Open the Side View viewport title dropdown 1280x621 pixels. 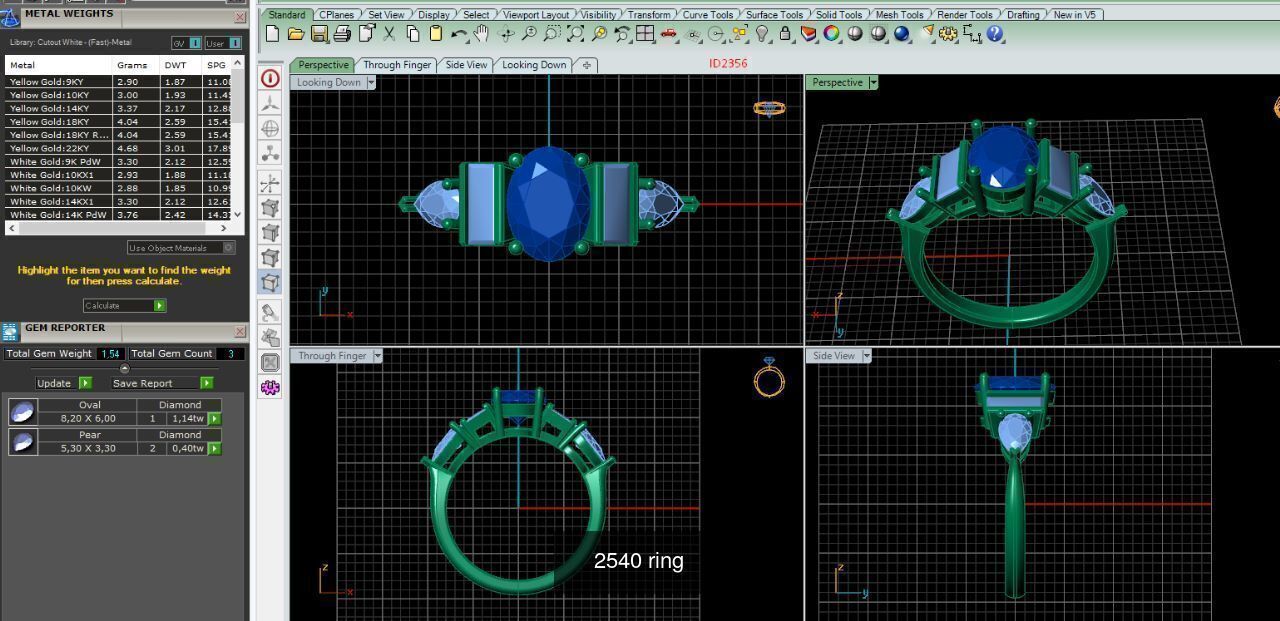click(866, 356)
